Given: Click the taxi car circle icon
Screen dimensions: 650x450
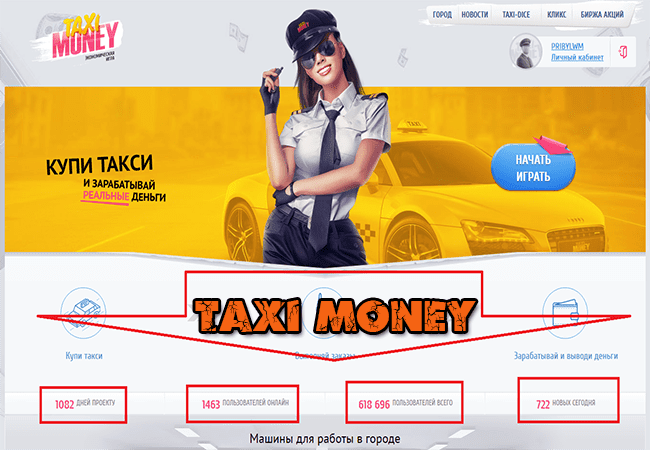Looking at the screenshot, I should point(83,313).
